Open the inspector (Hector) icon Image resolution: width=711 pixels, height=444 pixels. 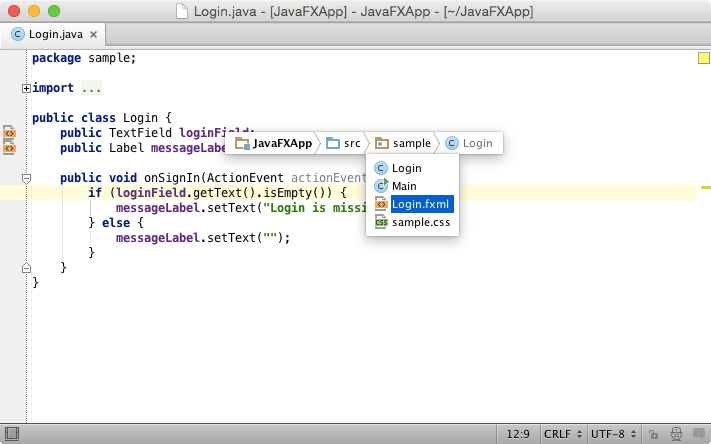[x=676, y=434]
